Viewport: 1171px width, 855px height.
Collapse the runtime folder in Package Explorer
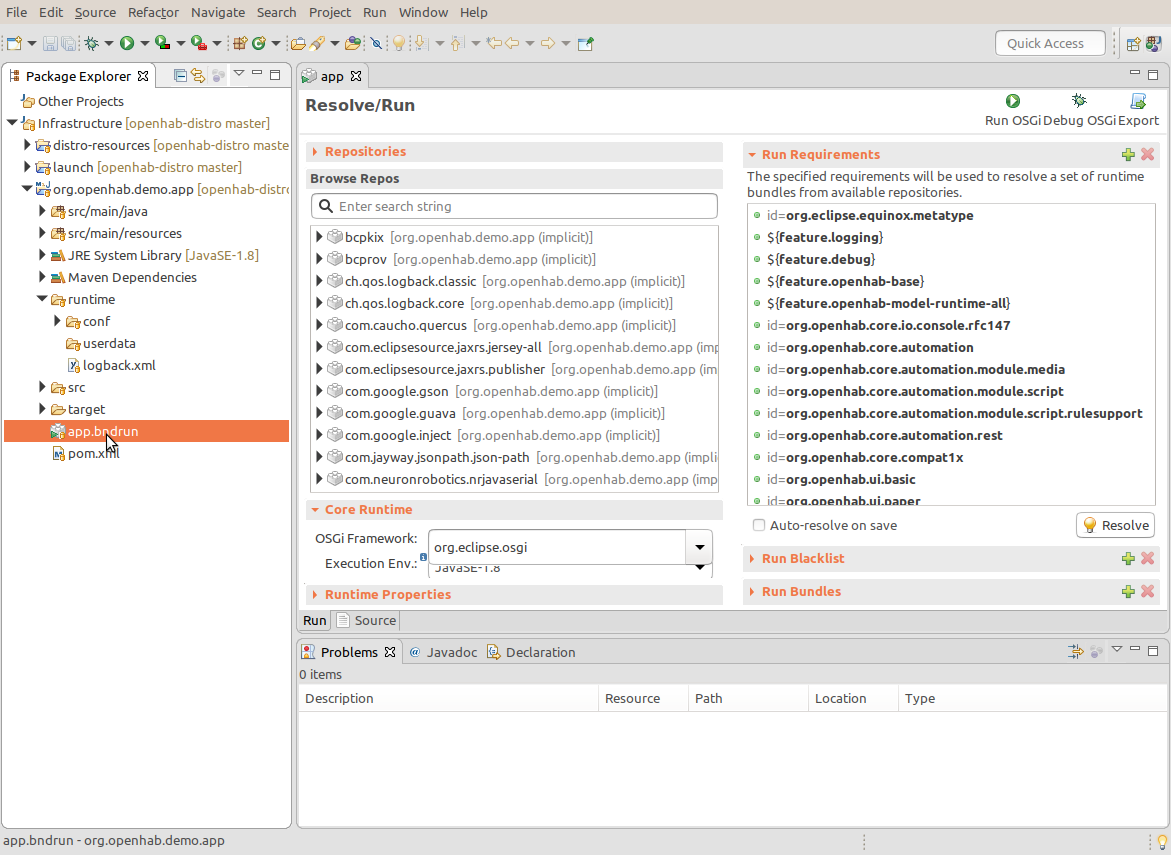point(42,299)
